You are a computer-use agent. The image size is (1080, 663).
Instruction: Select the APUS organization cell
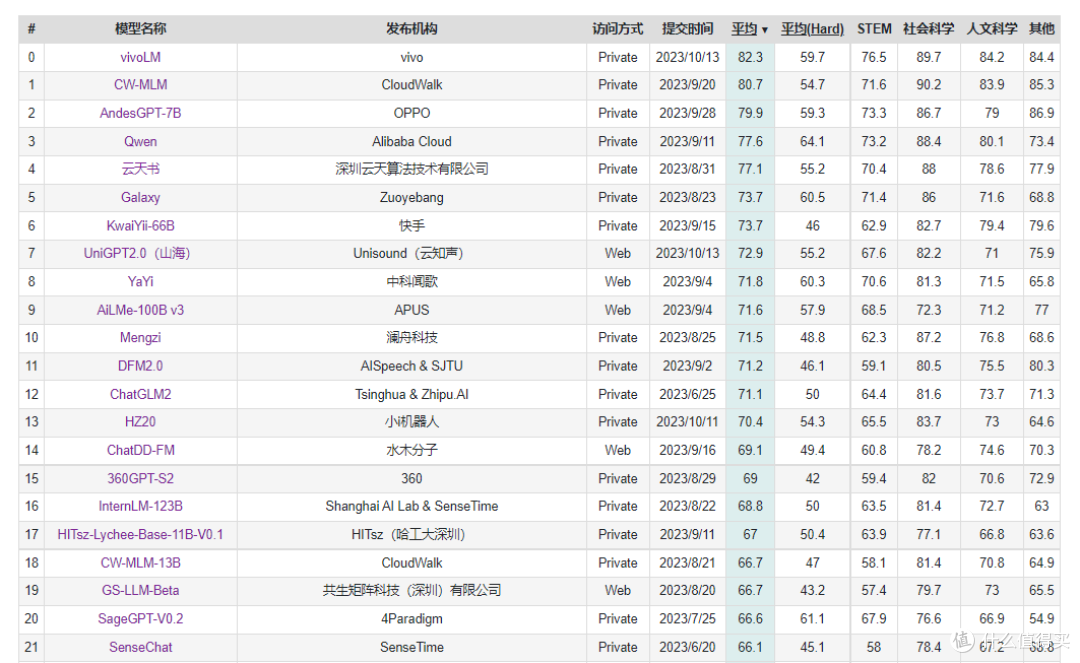411,310
